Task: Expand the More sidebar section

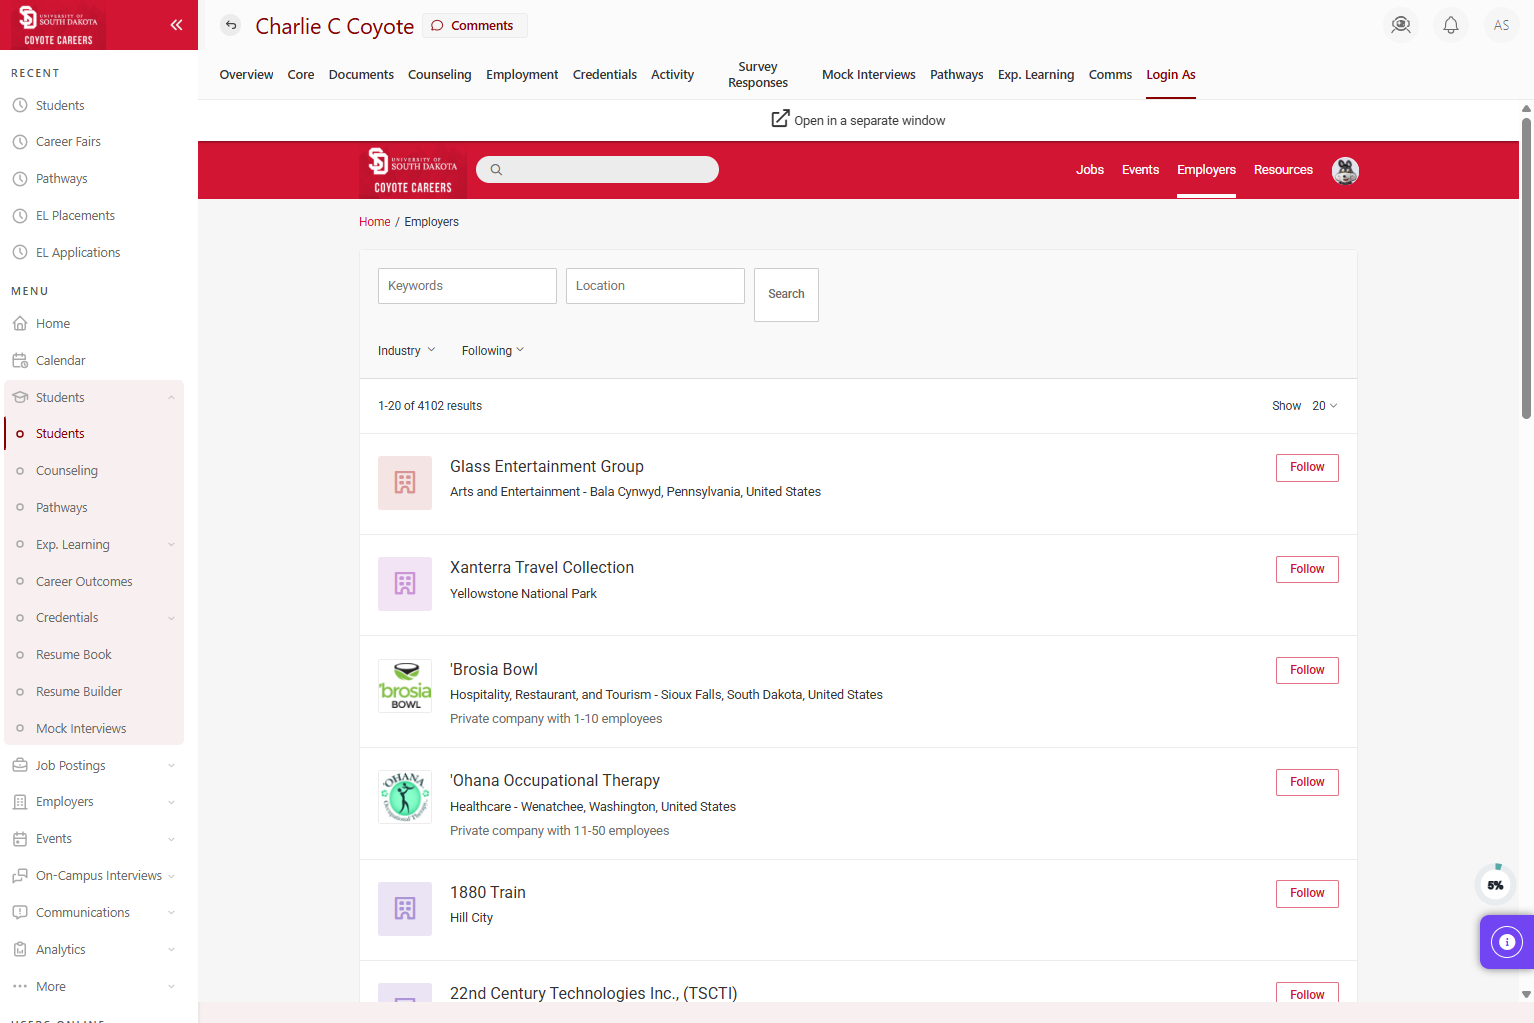Action: click(x=171, y=987)
